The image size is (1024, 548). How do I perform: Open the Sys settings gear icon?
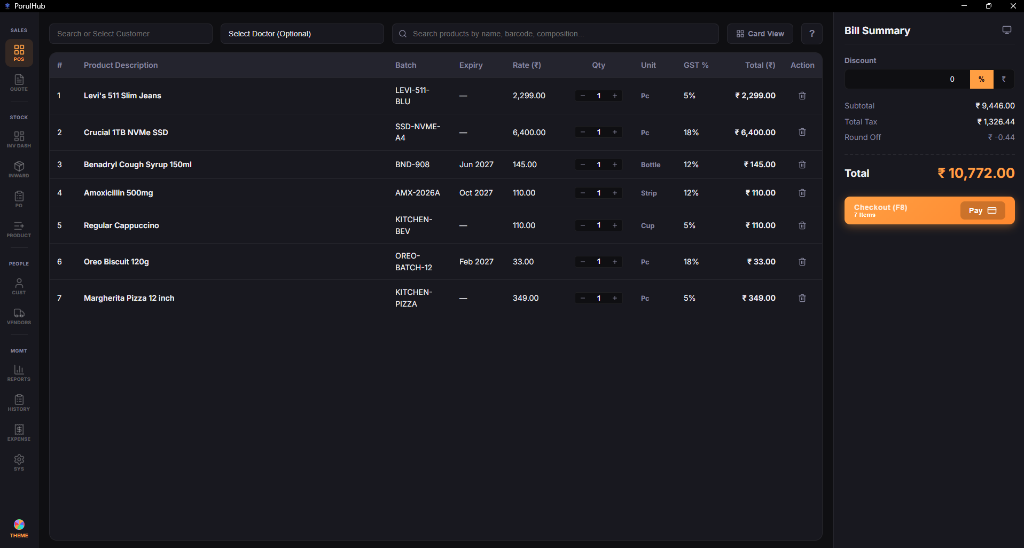[x=19, y=462]
